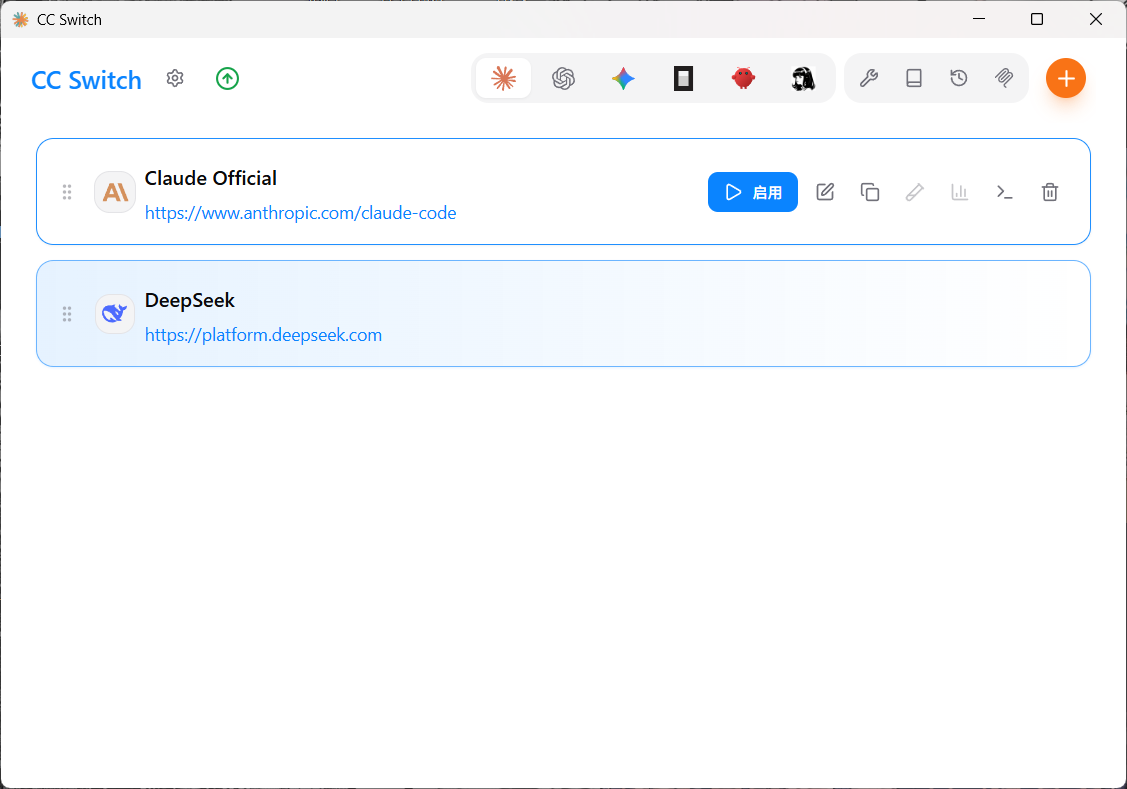Click the Anthropic logo on Claude Official
Screen dimensions: 1127x789
[115, 192]
